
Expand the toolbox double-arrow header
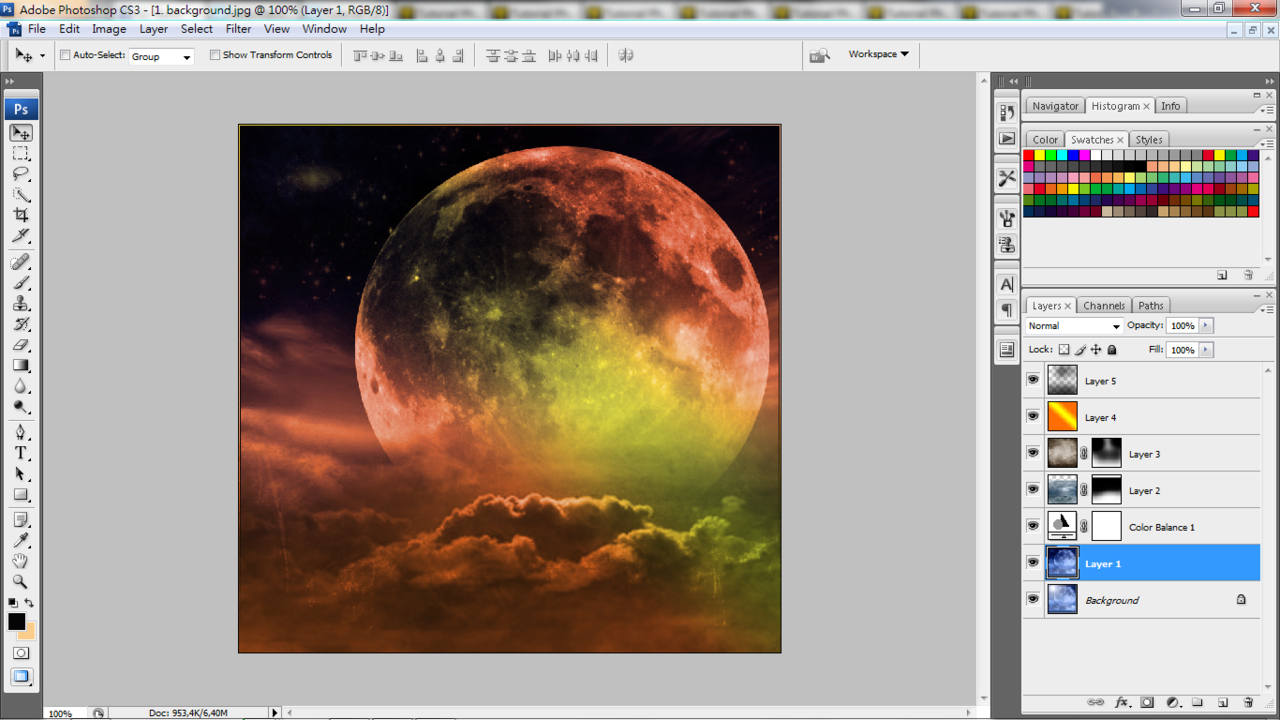(x=9, y=82)
